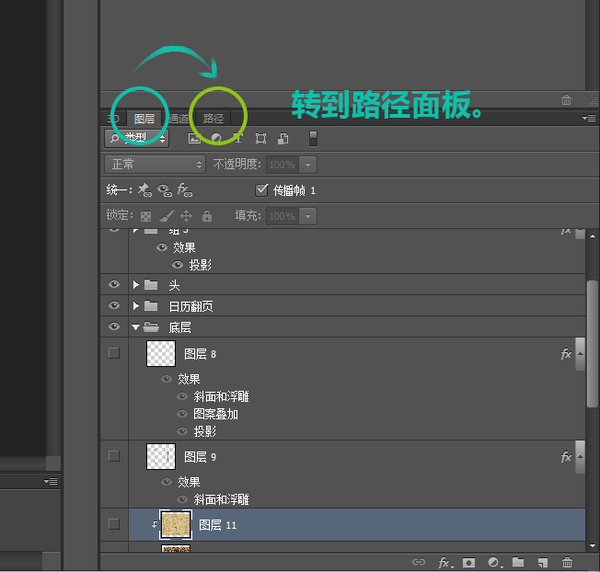This screenshot has width=600, height=572.
Task: Click the link layers icon
Action: tap(418, 562)
